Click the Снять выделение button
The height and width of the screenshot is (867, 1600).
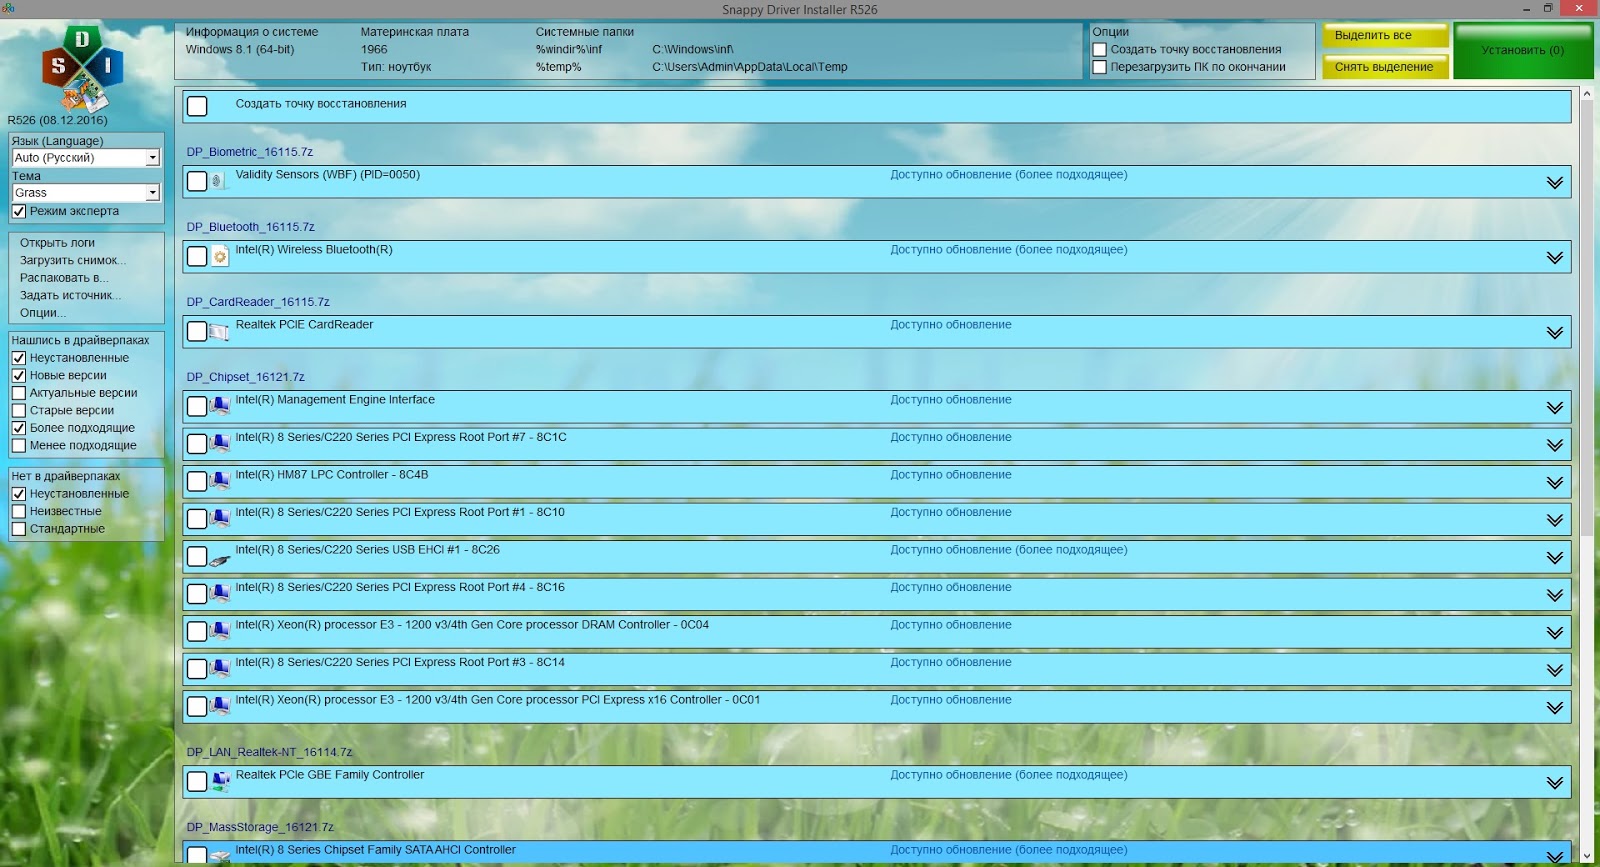coord(1385,67)
